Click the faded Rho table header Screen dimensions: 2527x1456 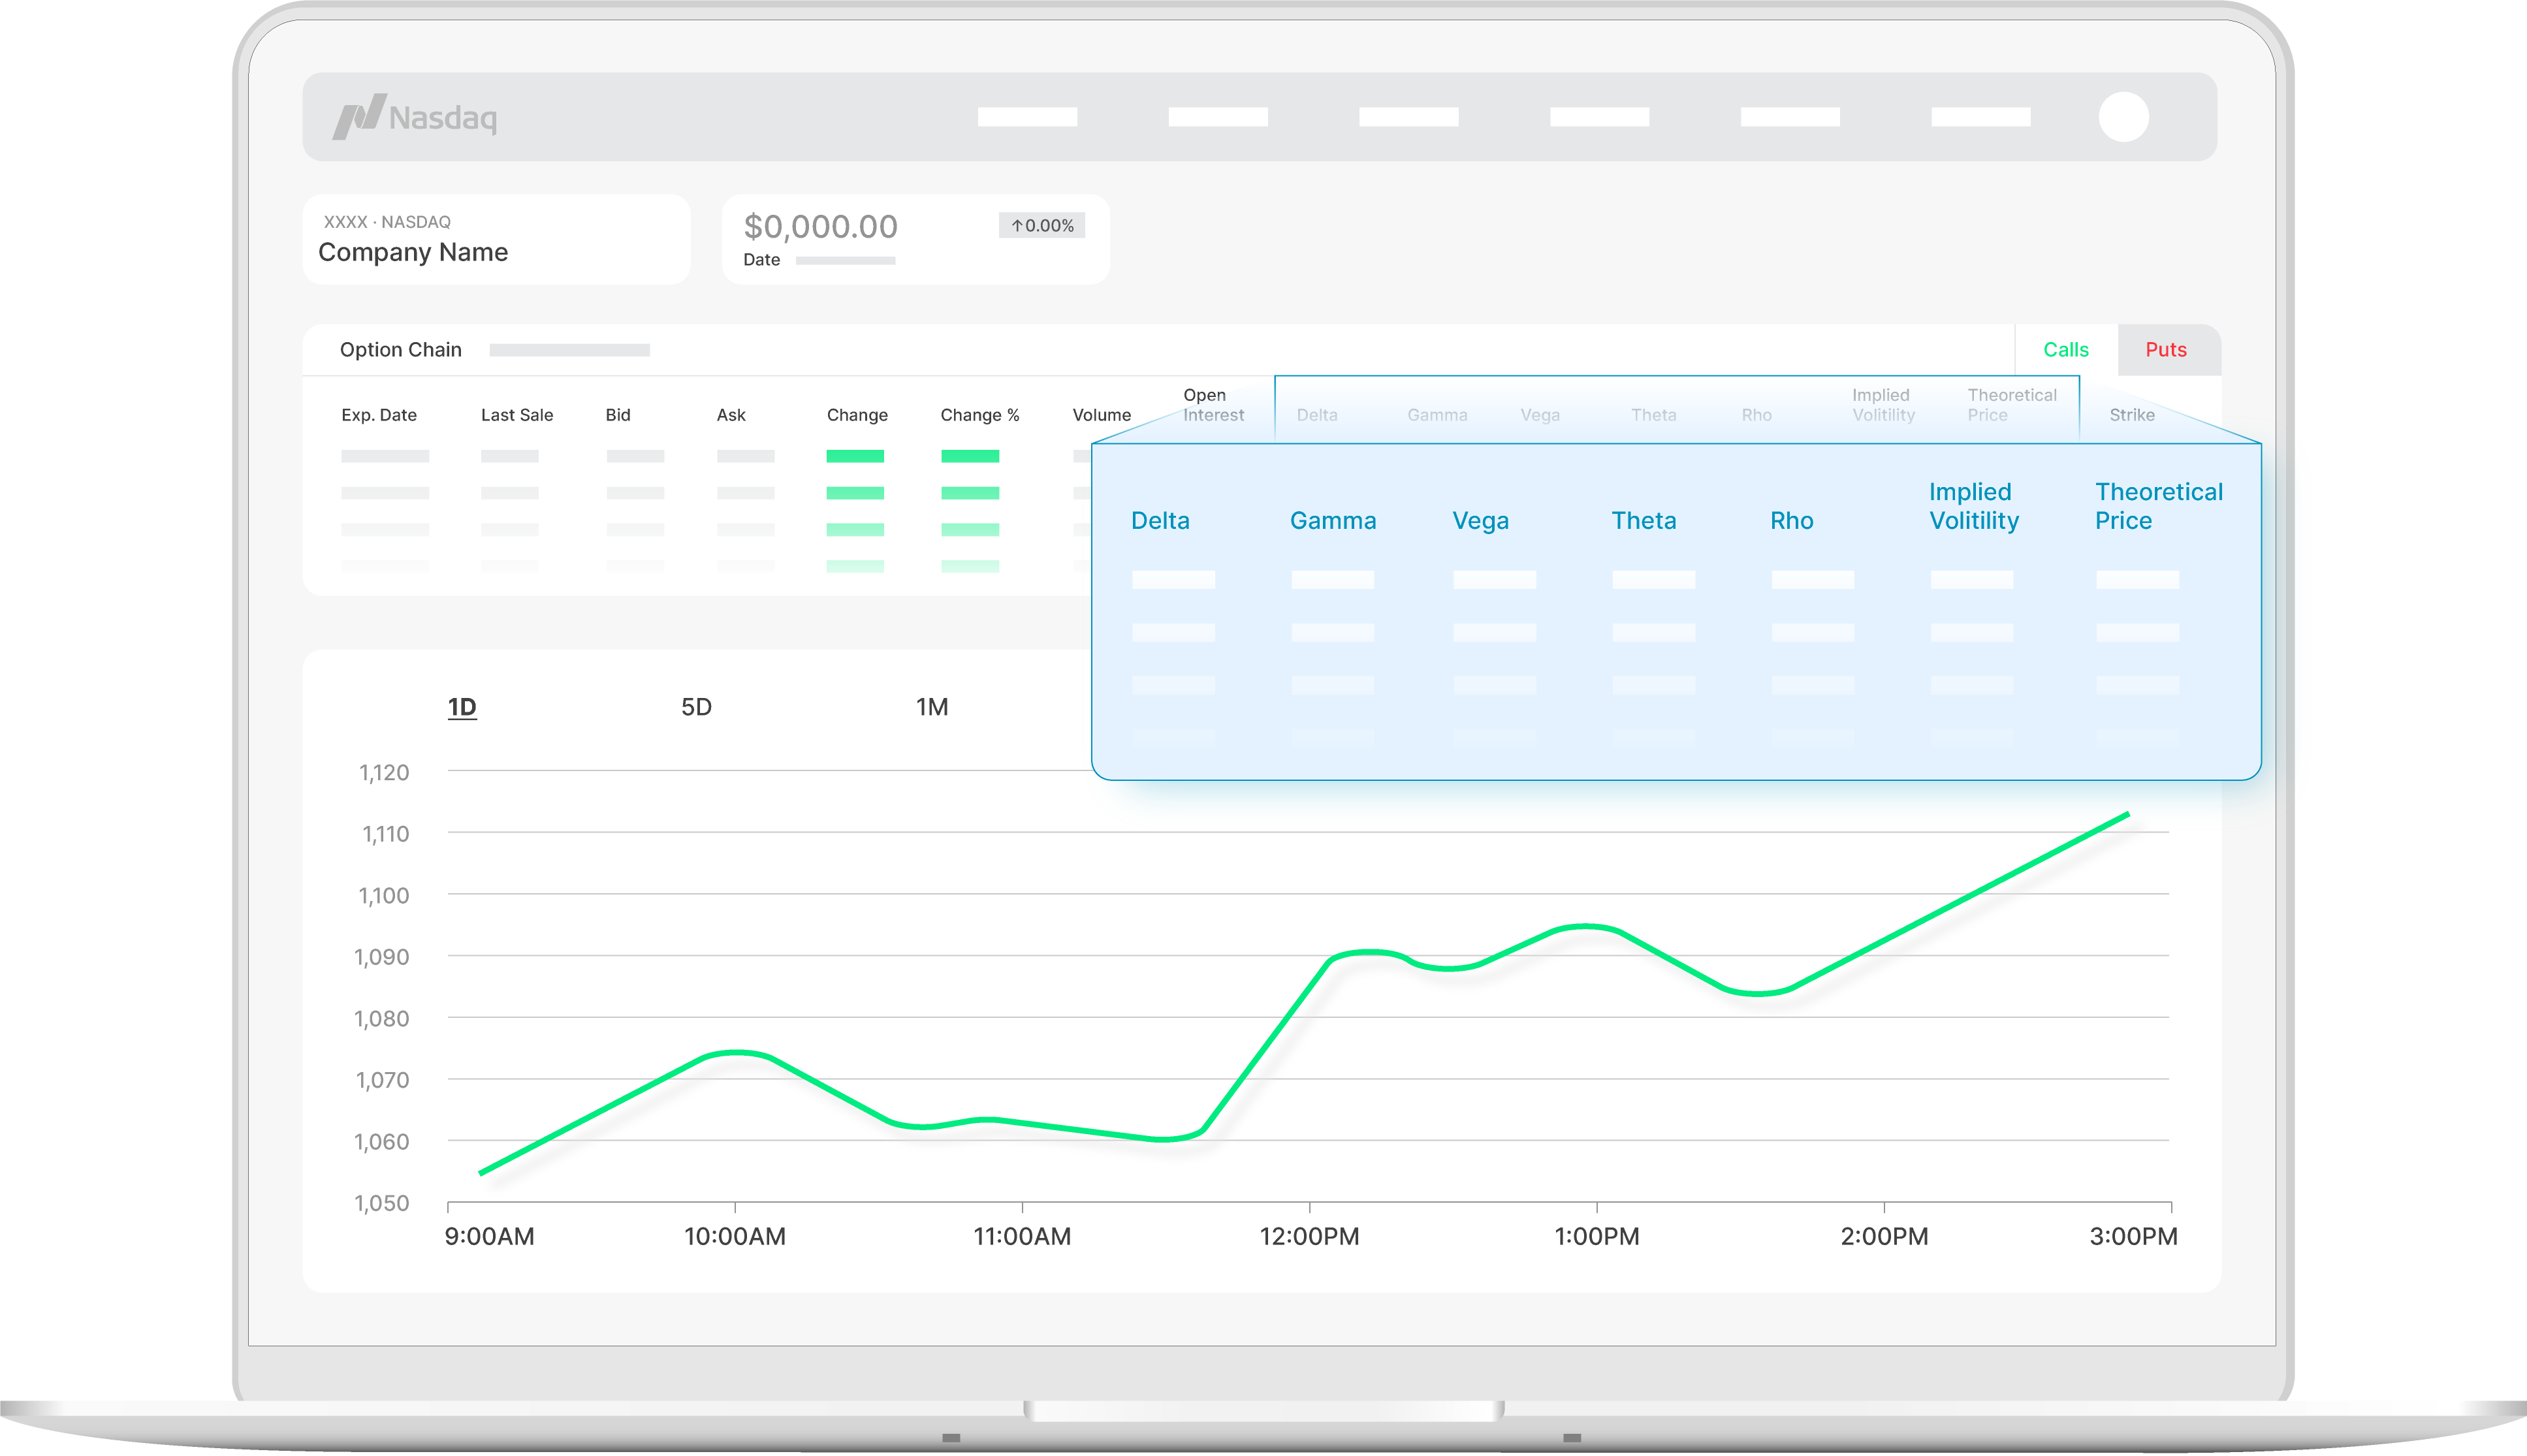point(1756,415)
